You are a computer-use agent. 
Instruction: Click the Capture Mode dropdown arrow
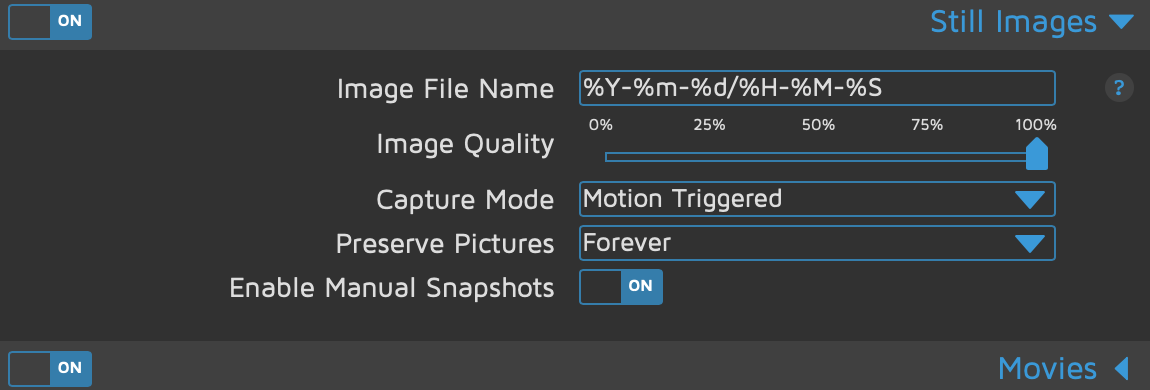[x=1030, y=199]
